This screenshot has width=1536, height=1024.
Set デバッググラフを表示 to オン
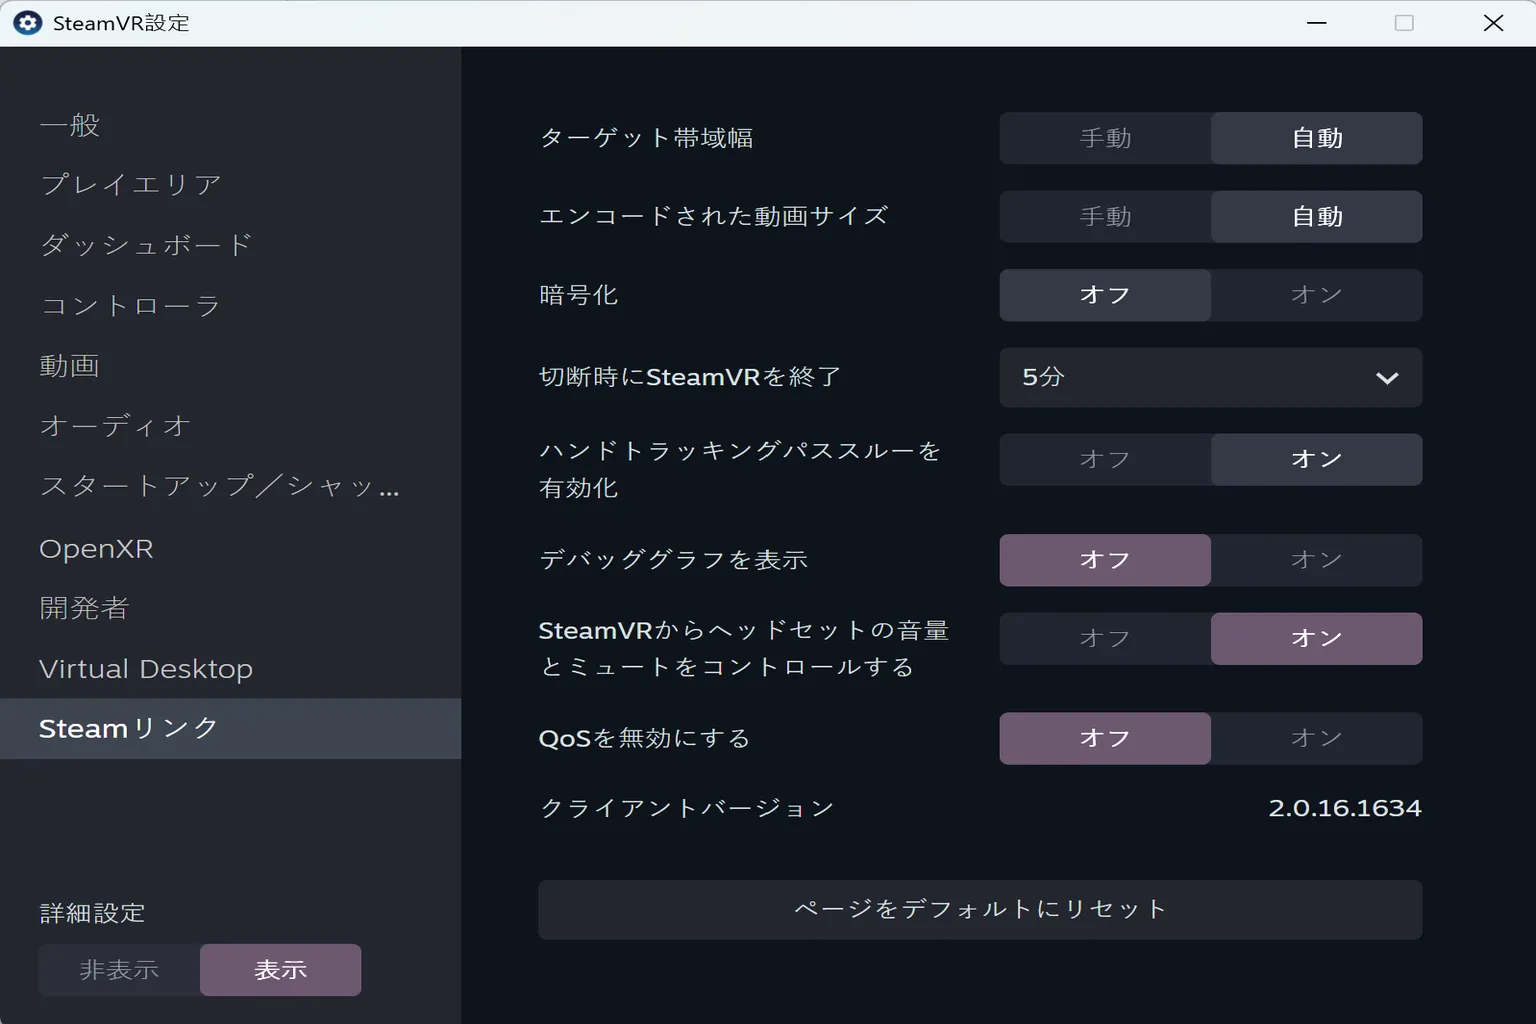click(x=1317, y=560)
